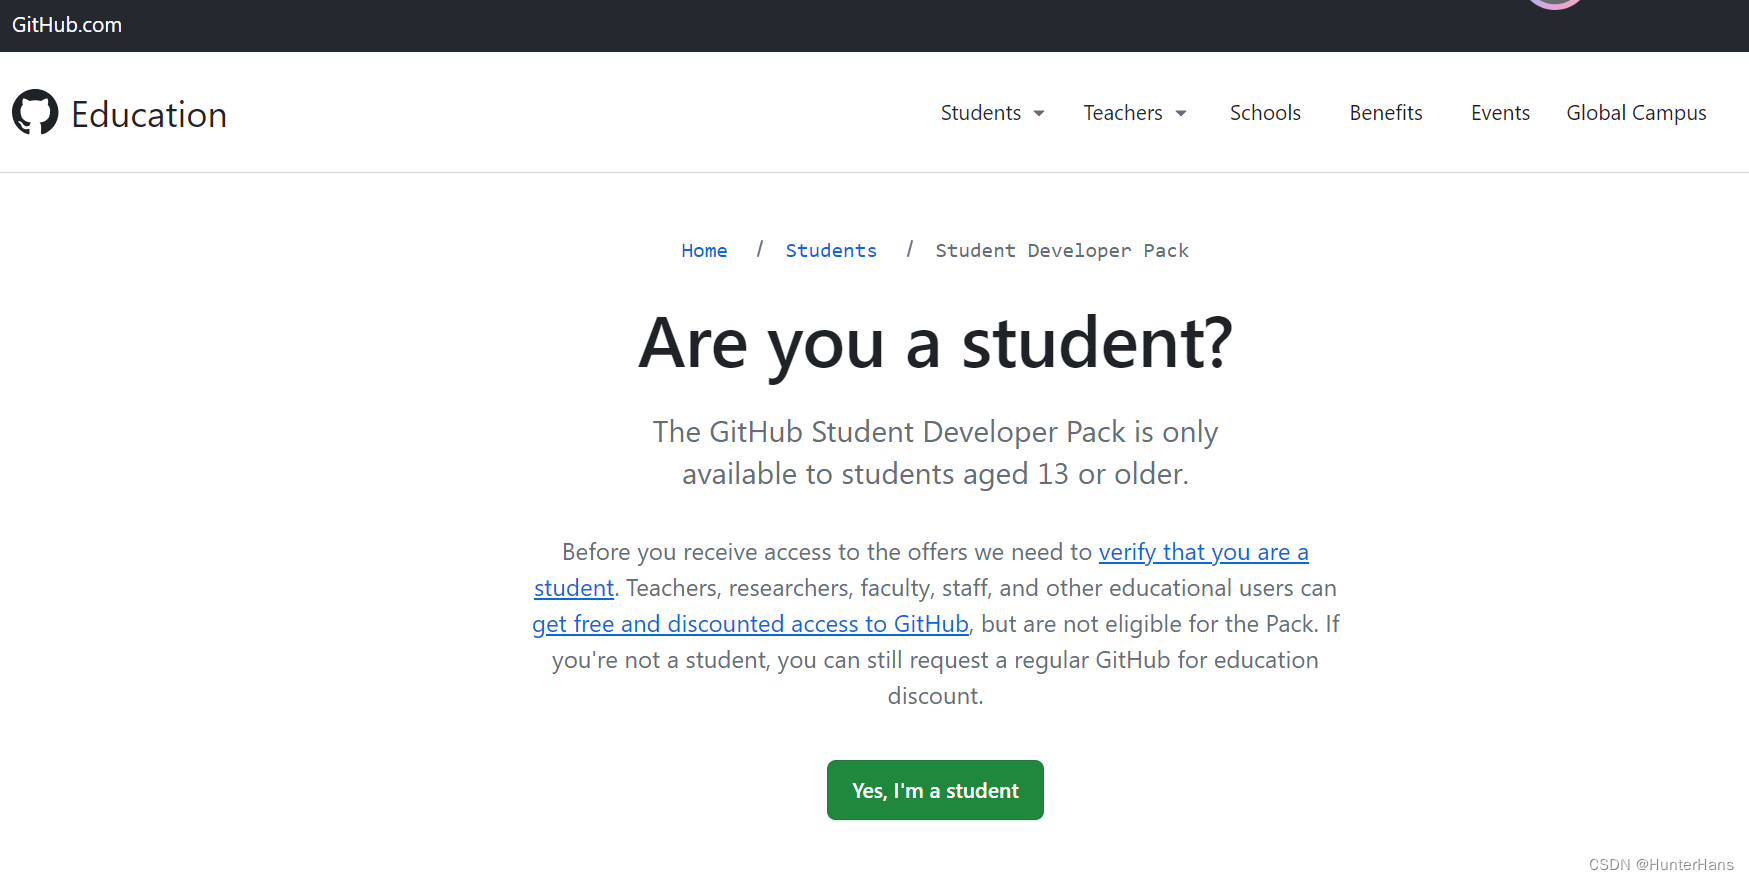Click the 'Are you a student?' heading
The width and height of the screenshot is (1749, 880).
[935, 343]
